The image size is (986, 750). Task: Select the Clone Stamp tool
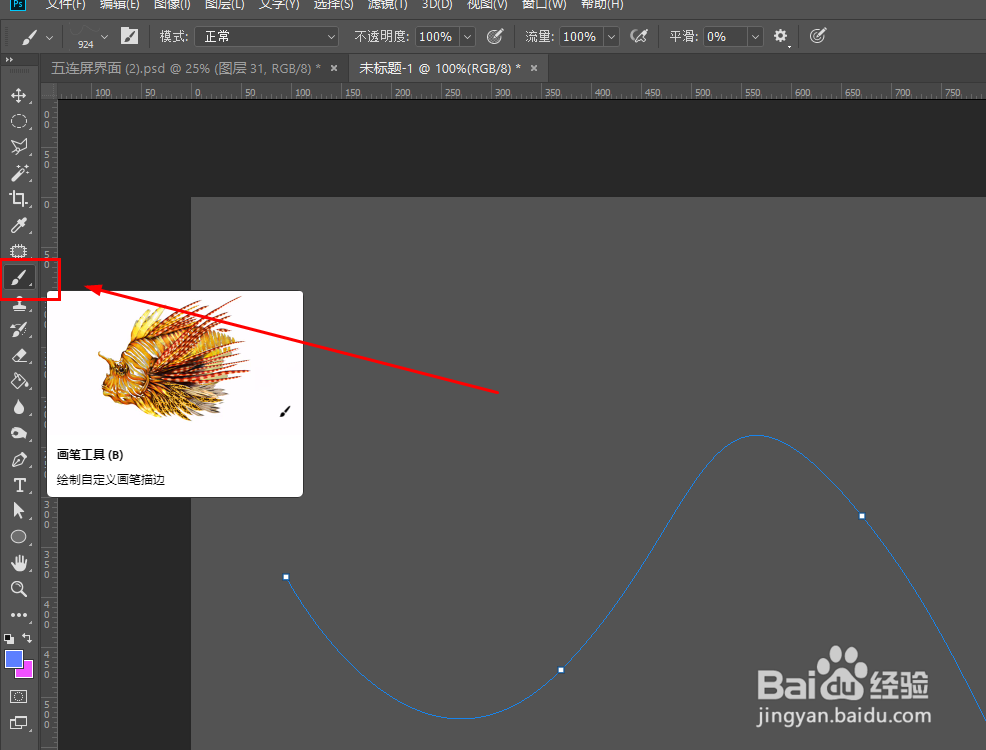click(x=19, y=304)
